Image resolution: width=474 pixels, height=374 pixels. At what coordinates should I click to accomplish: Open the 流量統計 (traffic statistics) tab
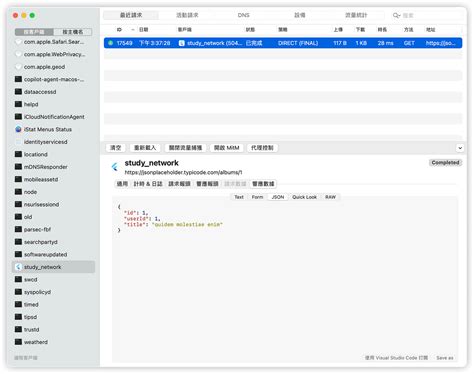point(356,15)
